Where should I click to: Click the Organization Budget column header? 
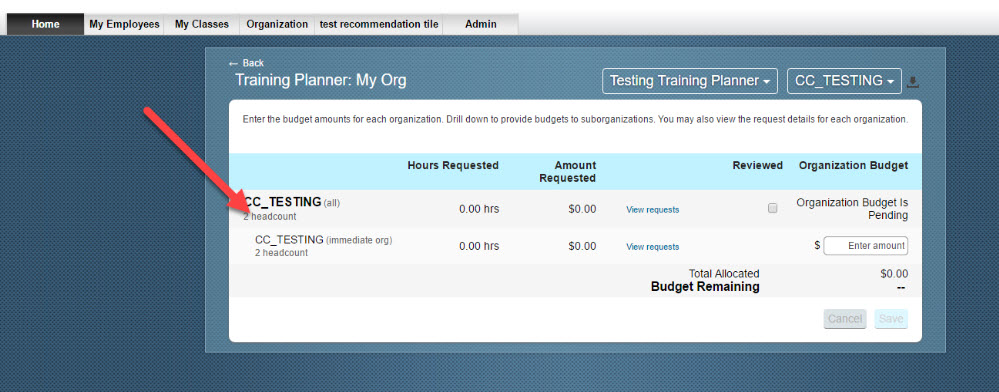pyautogui.click(x=853, y=165)
